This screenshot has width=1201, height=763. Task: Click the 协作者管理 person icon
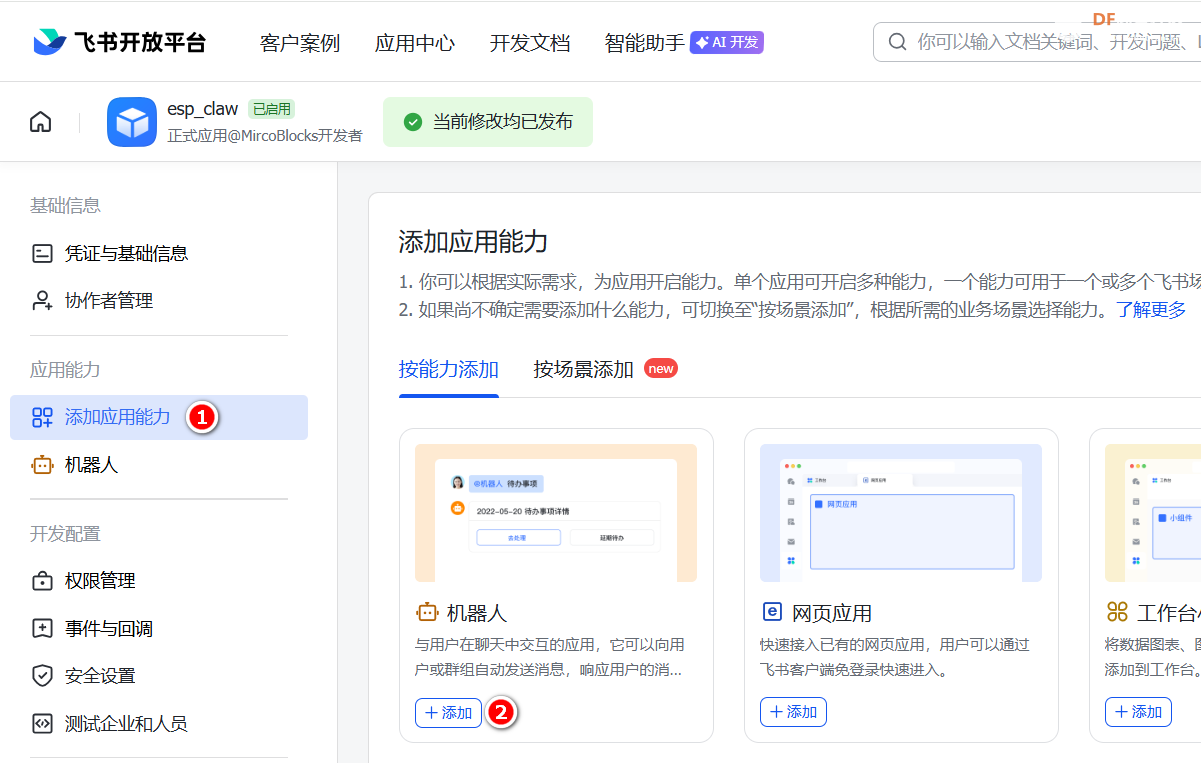42,300
